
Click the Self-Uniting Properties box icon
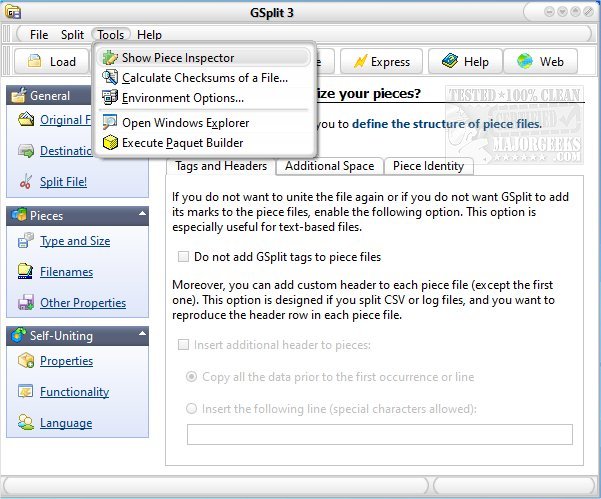(x=26, y=360)
